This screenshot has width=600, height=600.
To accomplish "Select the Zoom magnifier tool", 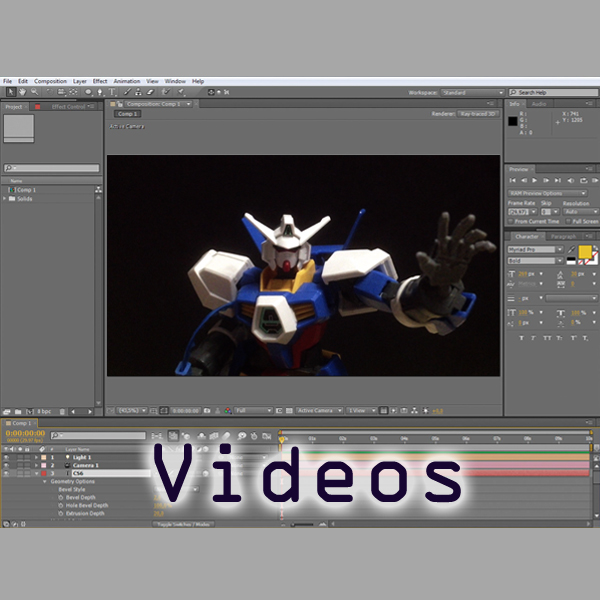I will (34, 92).
